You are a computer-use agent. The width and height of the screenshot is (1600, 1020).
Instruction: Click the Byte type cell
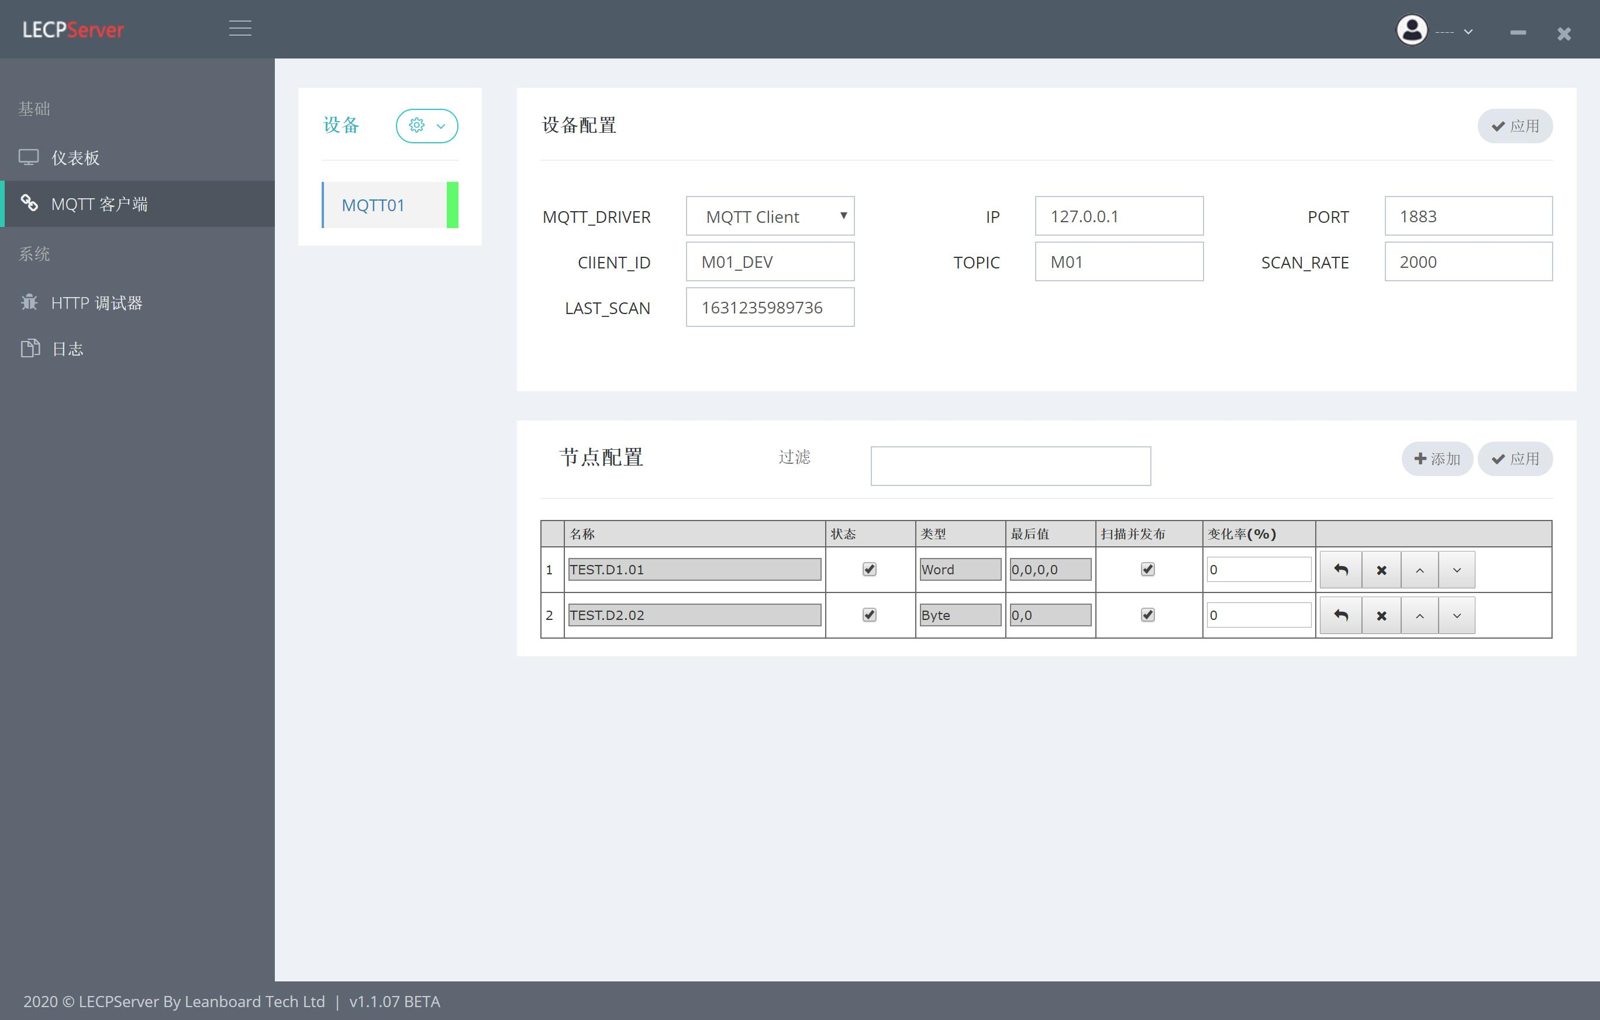(x=960, y=615)
